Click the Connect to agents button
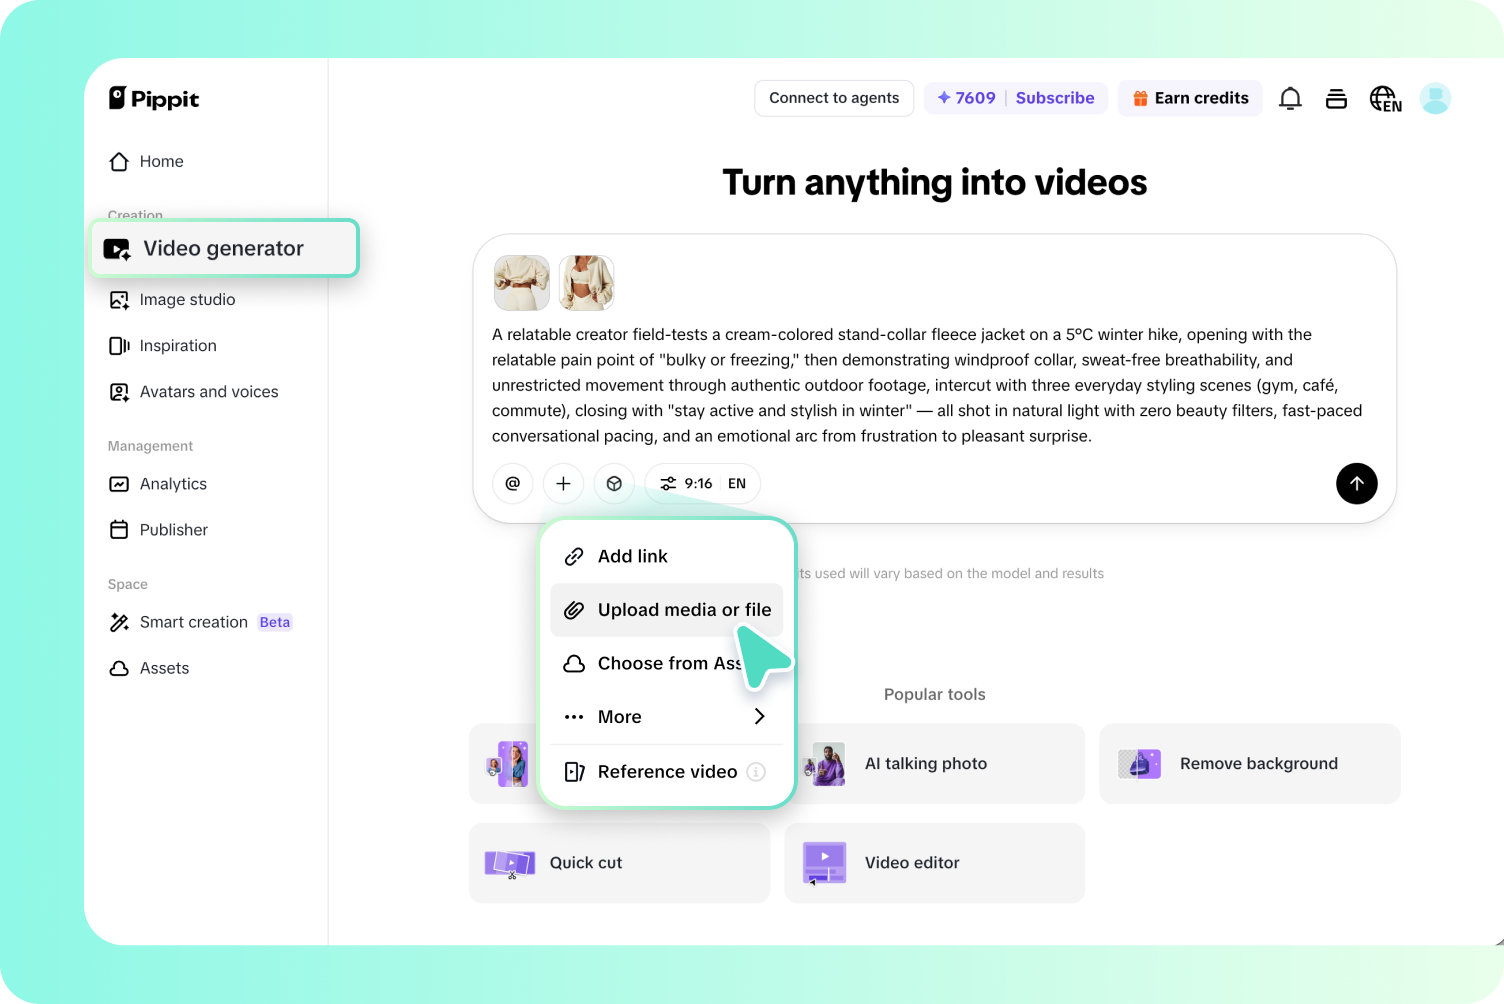The width and height of the screenshot is (1504, 1004). [x=834, y=98]
